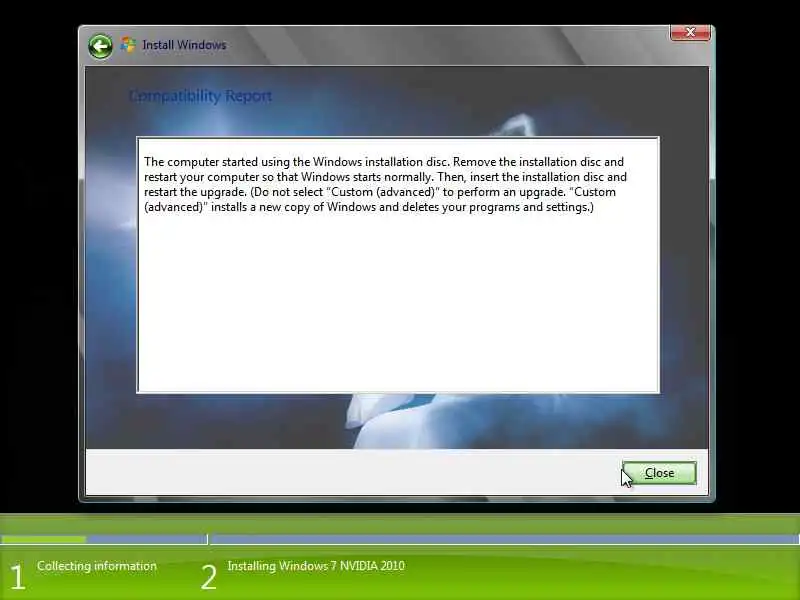800x600 pixels.
Task: Click the Collecting information step label
Action: pos(97,566)
